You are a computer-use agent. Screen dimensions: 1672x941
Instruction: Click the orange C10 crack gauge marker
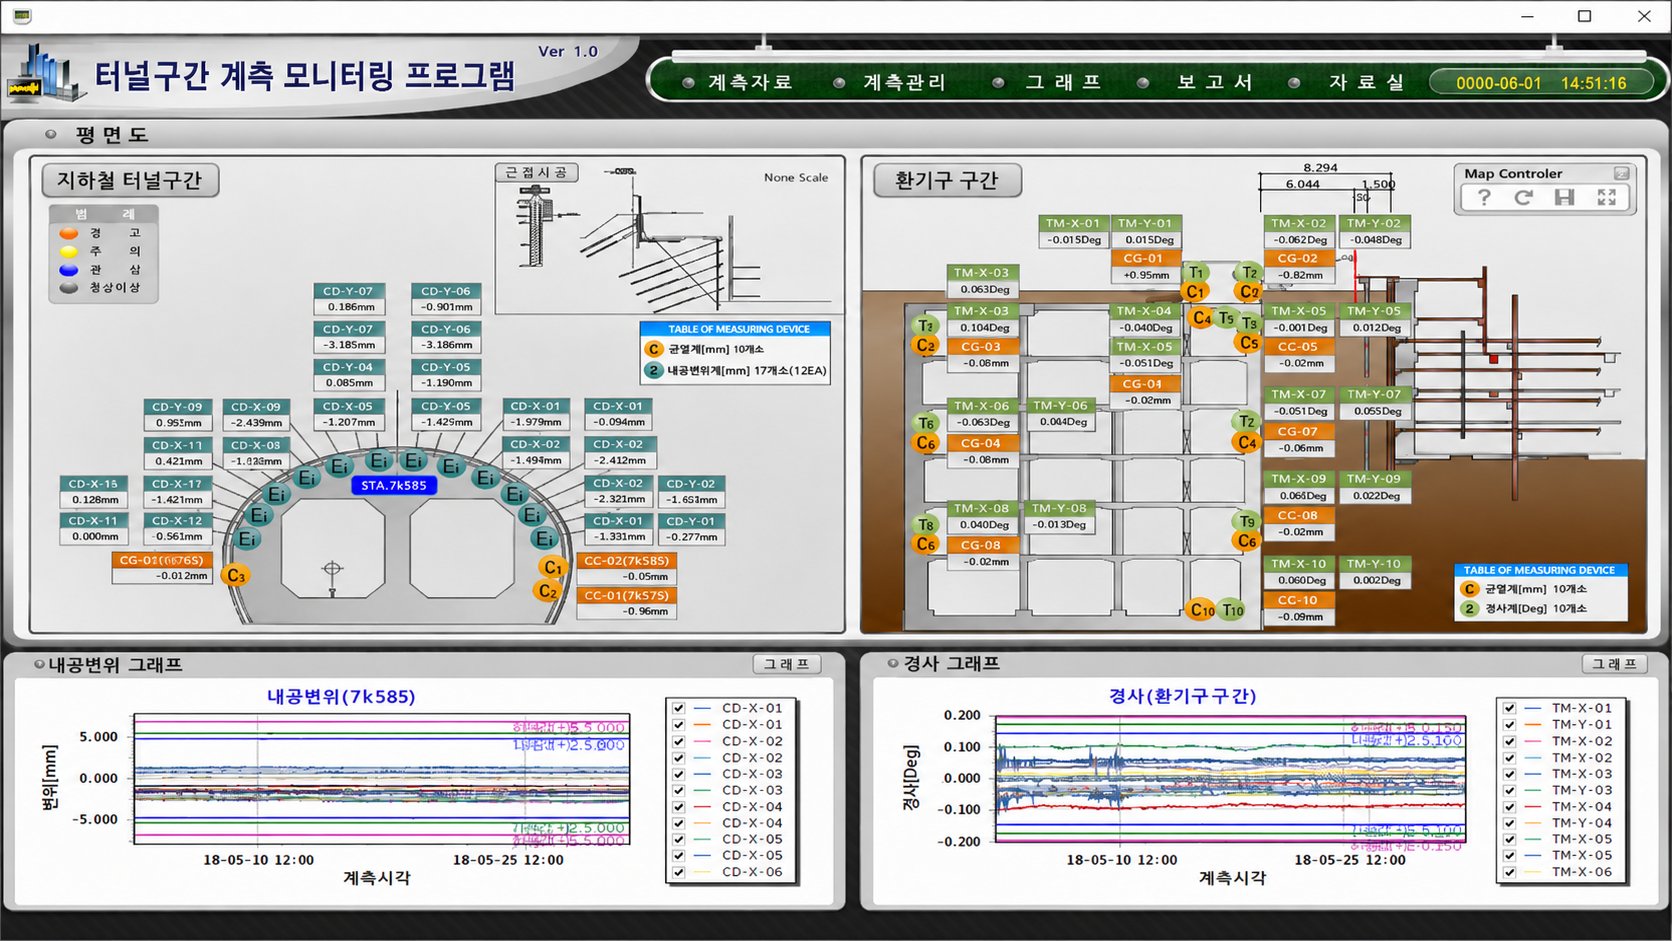1202,610
